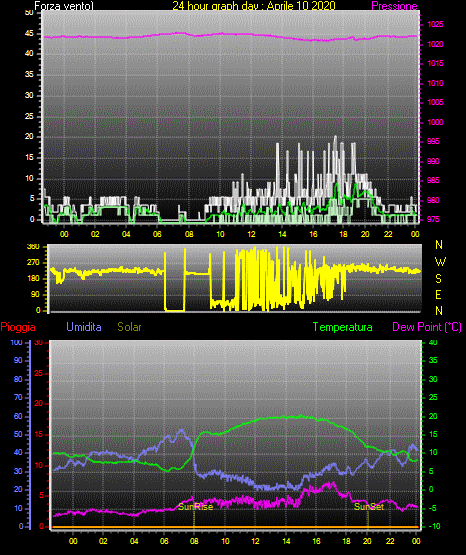This screenshot has width=466, height=555.
Task: Click the Temperatura legend label
Action: click(x=343, y=327)
